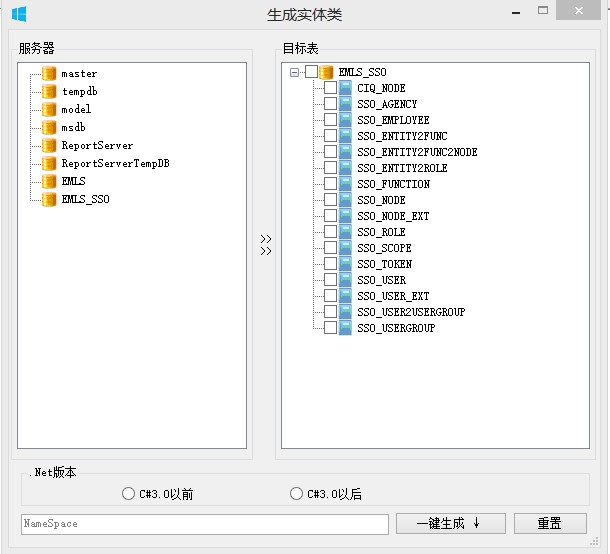This screenshot has height=554, width=610.
Task: Click the SSO_USER_EXT table icon
Action: point(345,296)
